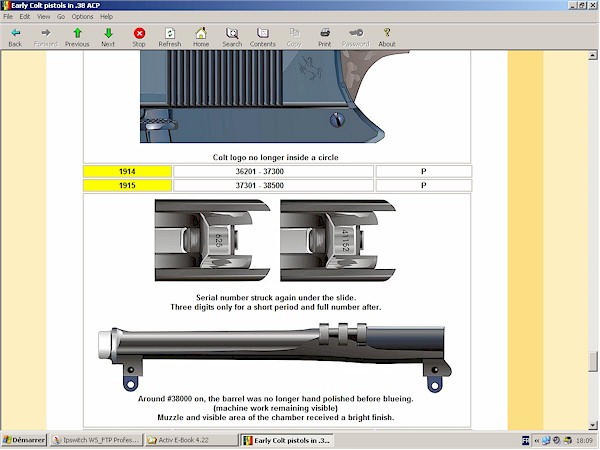Click the 1915 yellow year cell

(x=127, y=186)
